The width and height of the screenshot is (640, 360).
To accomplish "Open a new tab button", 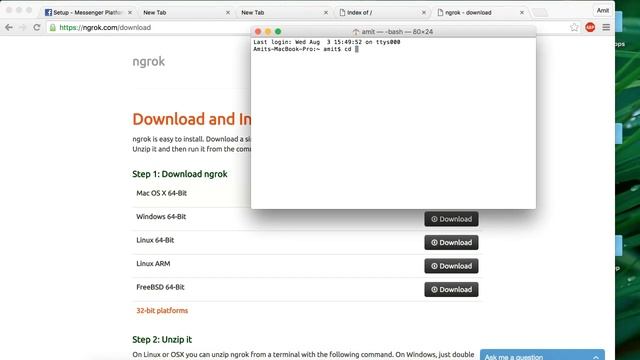I will point(540,13).
